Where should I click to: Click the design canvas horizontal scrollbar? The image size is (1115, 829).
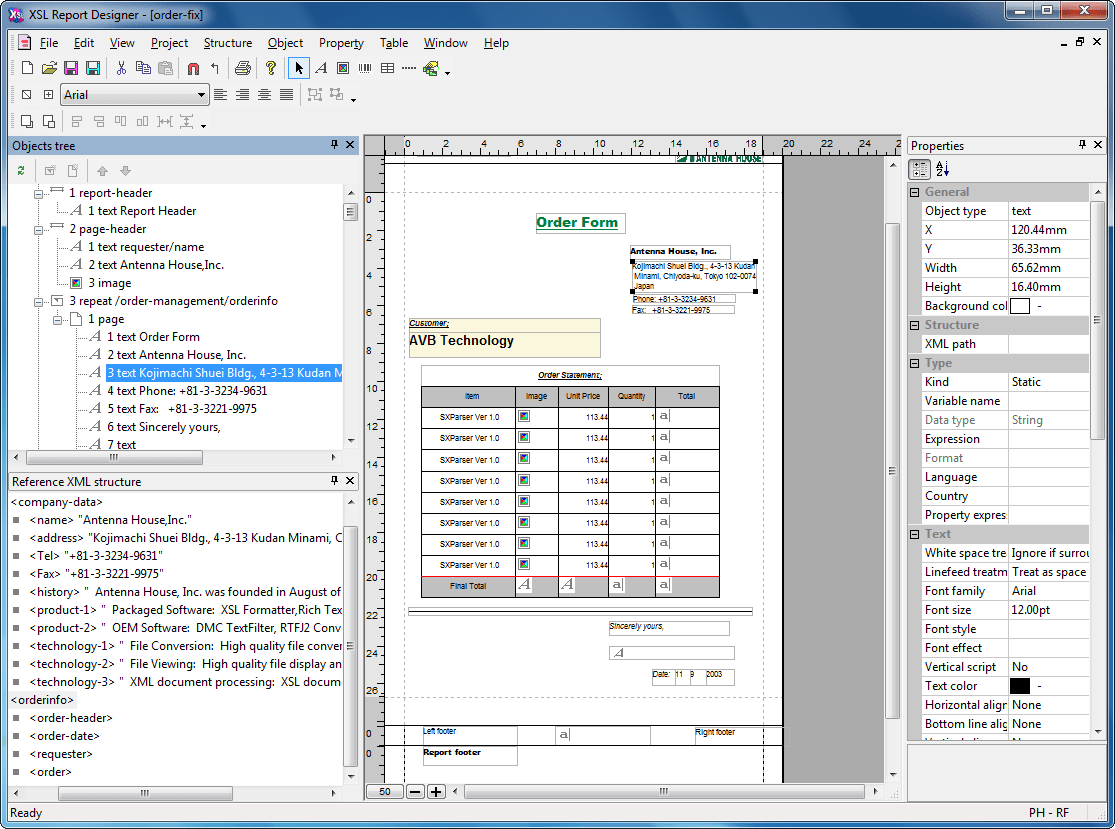pos(663,791)
